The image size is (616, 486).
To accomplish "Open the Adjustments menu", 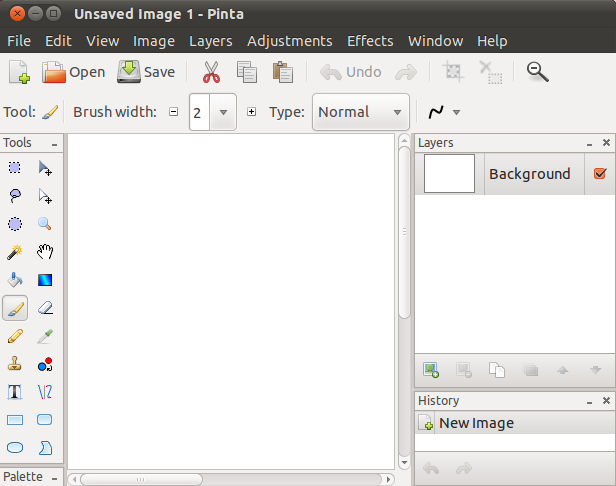I will pyautogui.click(x=289, y=41).
